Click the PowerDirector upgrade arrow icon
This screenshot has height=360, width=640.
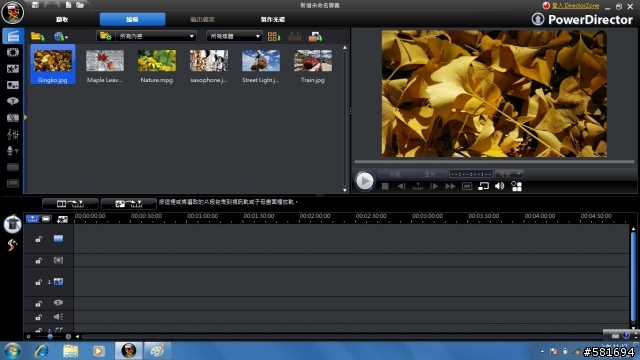[x=538, y=19]
